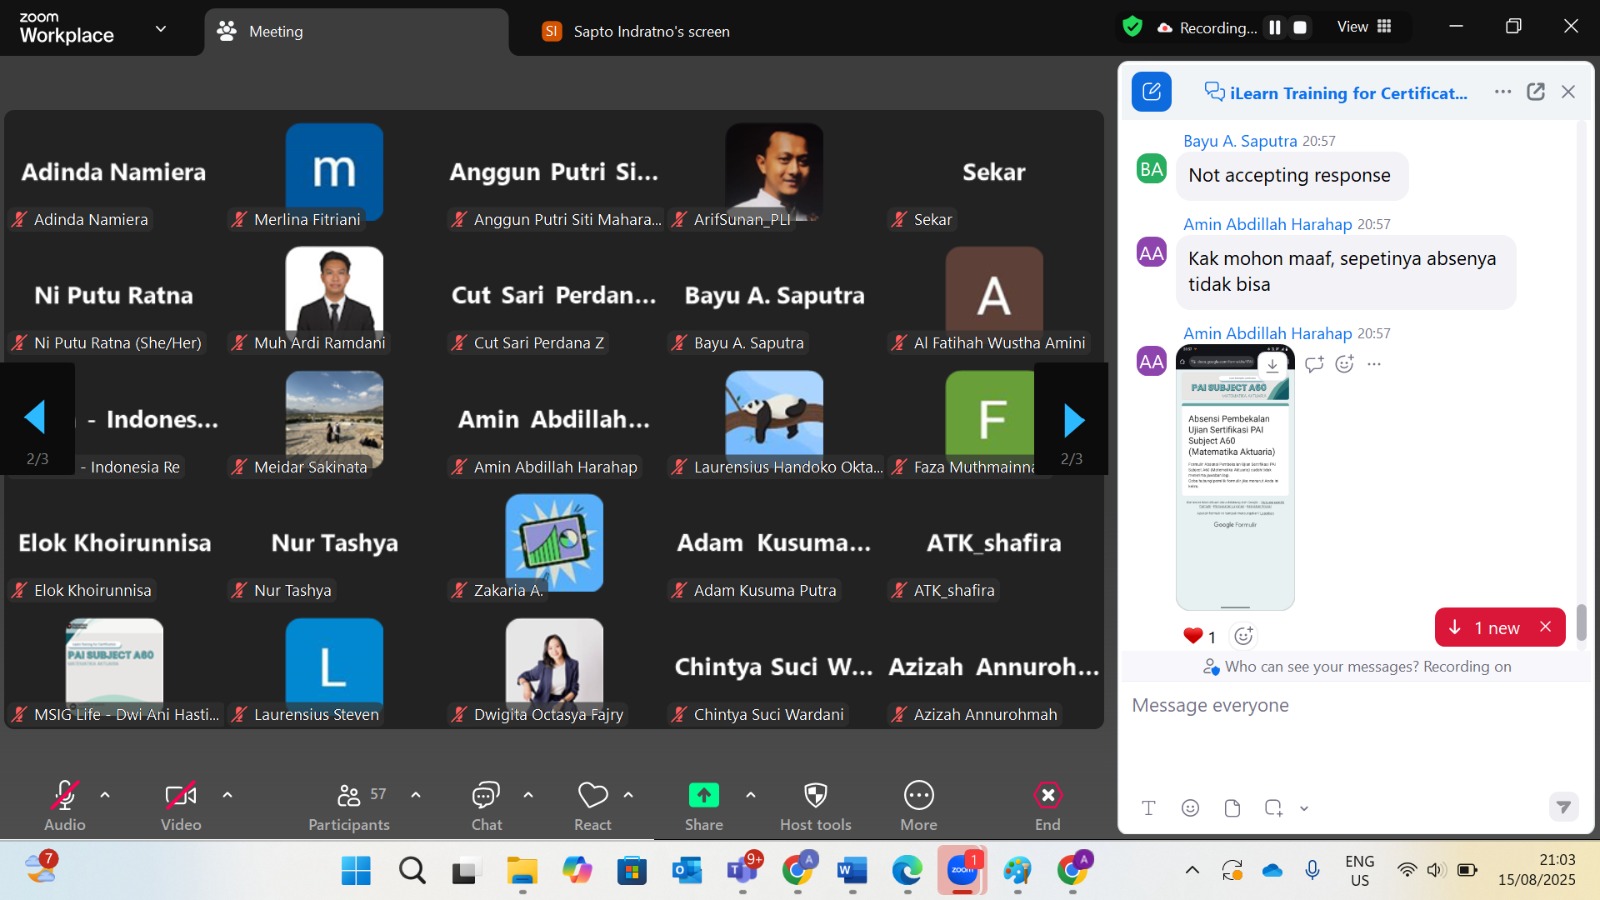Image resolution: width=1600 pixels, height=900 pixels.
Task: Click the green Share screen icon
Action: click(x=704, y=795)
